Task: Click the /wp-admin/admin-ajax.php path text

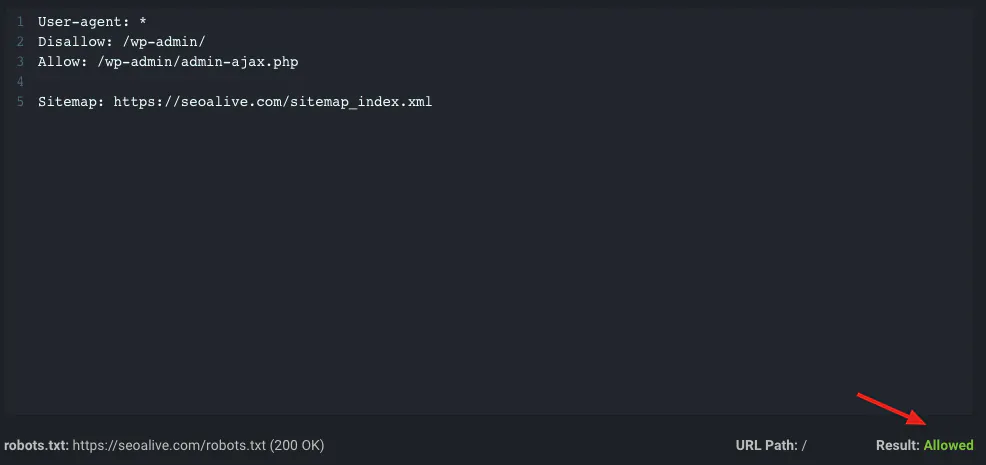Action: [196, 61]
